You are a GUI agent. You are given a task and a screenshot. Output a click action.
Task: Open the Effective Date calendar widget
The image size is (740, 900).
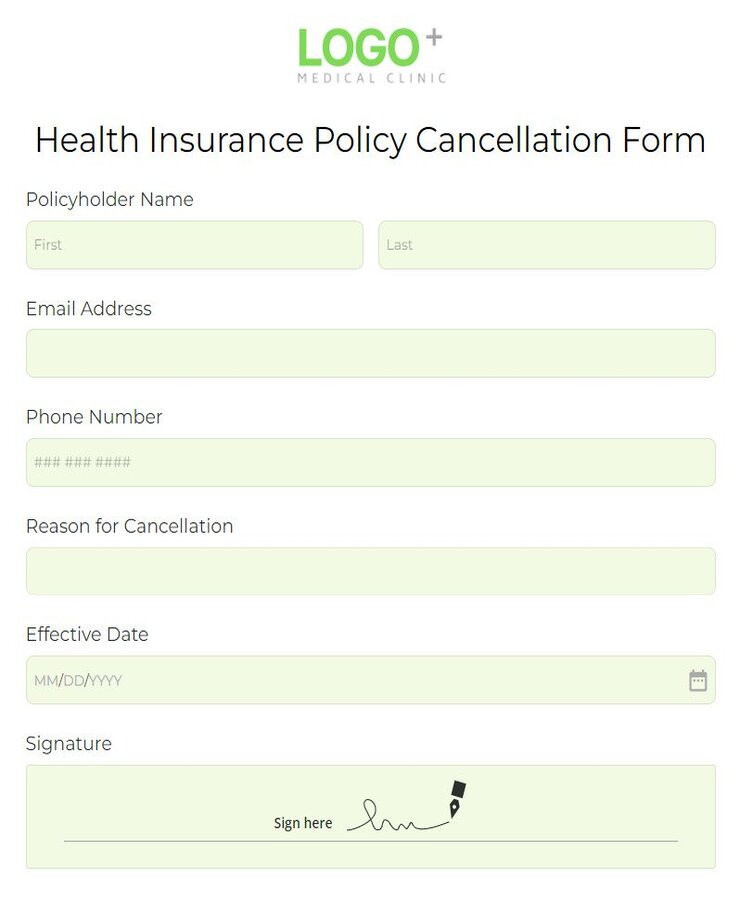[700, 680]
